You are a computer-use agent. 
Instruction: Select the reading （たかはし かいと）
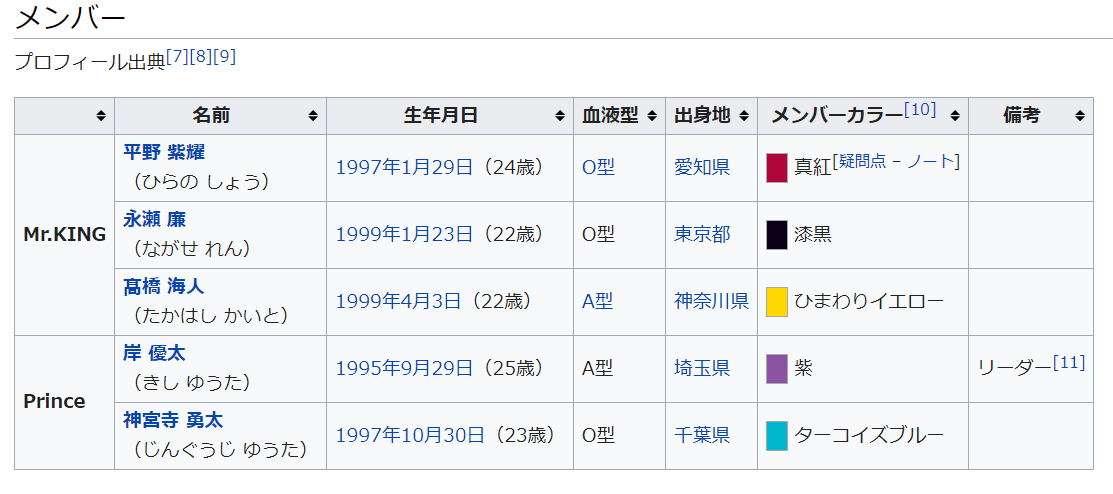[211, 316]
